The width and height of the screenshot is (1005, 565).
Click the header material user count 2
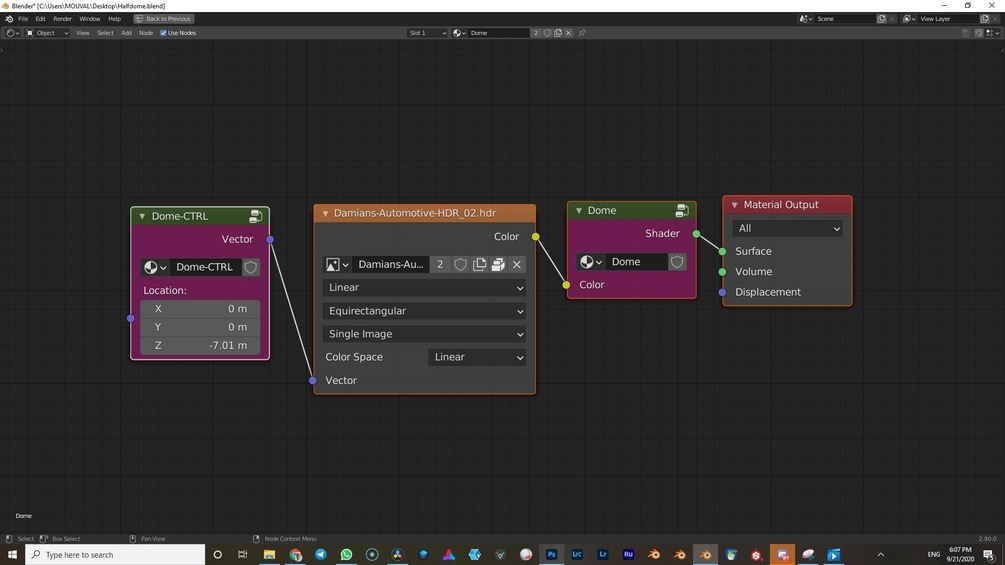536,33
